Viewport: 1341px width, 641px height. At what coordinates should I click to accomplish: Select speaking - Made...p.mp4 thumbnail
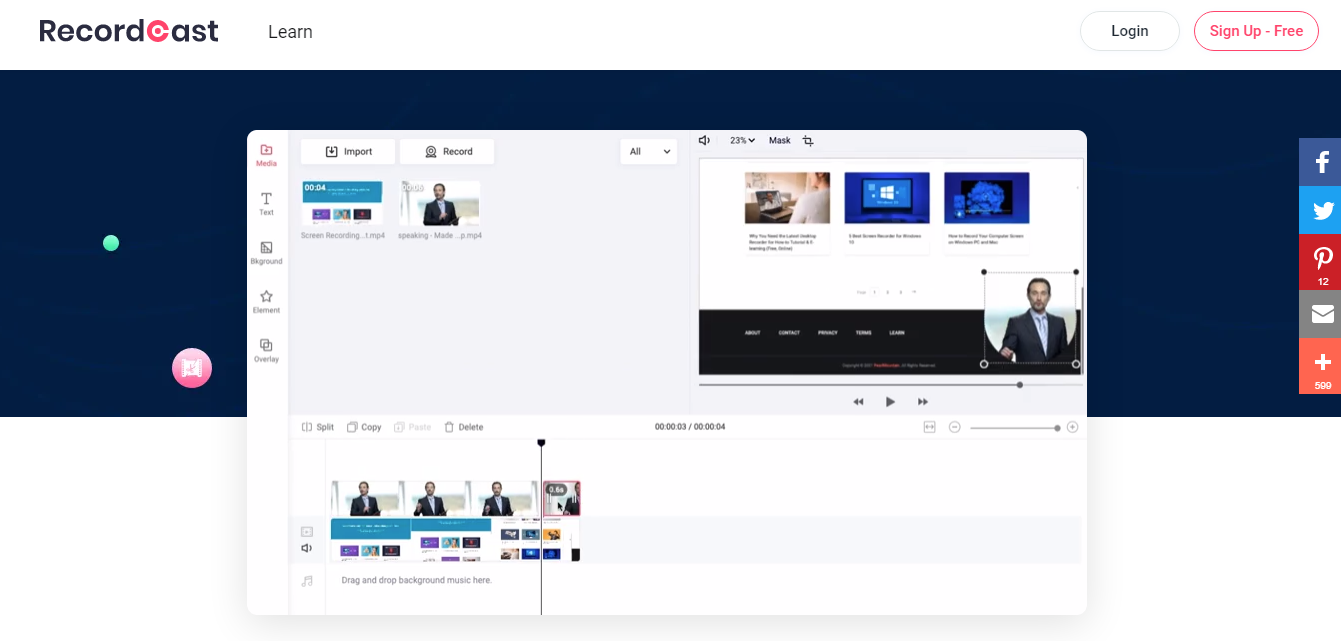440,203
